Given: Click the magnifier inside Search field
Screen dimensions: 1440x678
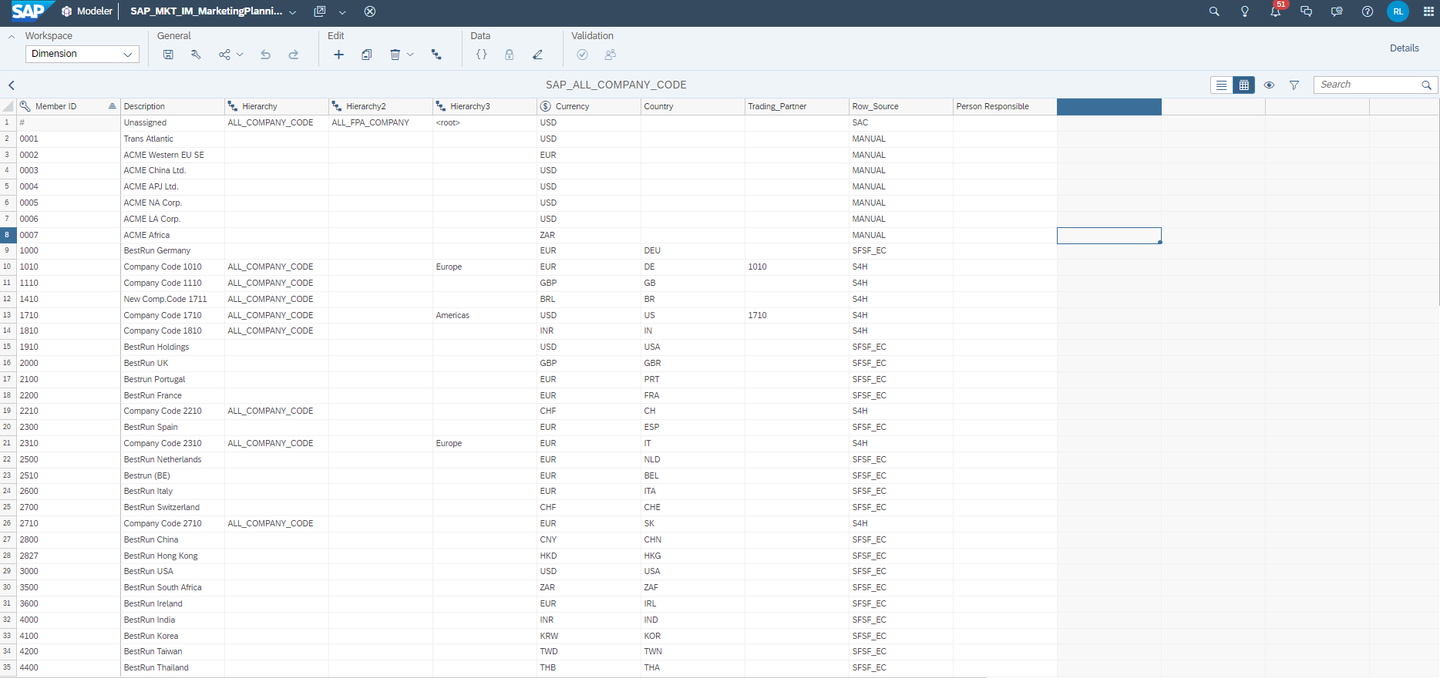Looking at the screenshot, I should tap(1428, 85).
